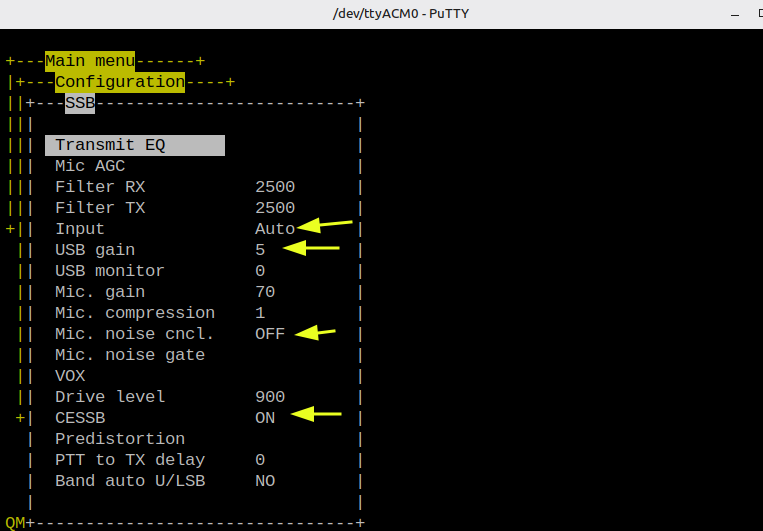This screenshot has width=763, height=531.
Task: Change the Input setting Auto
Action: coord(275,229)
